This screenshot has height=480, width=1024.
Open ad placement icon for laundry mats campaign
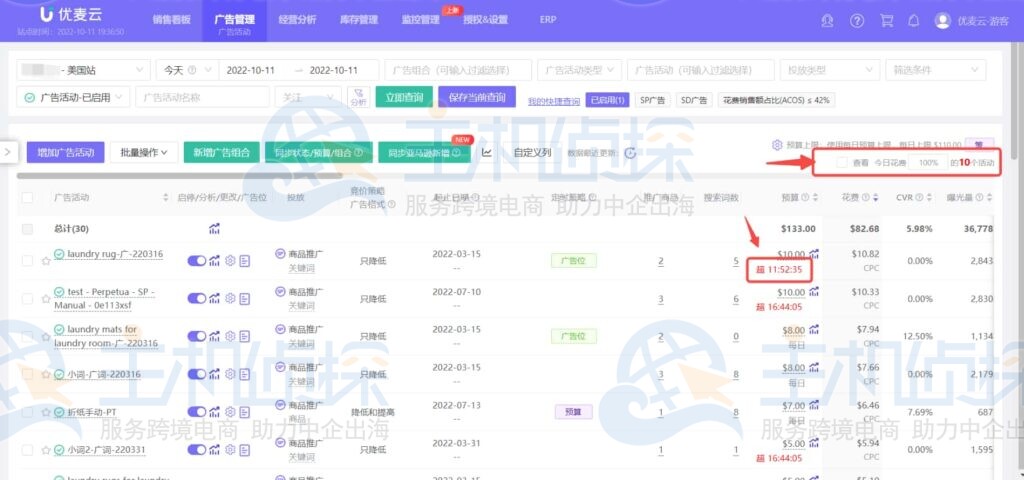[245, 336]
